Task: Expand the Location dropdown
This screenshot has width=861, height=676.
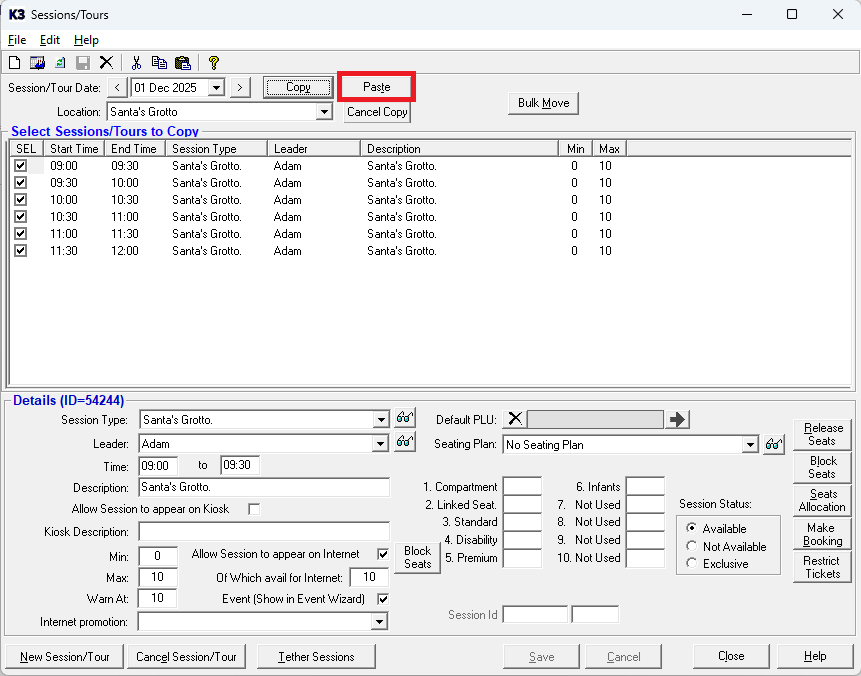Action: tap(323, 112)
